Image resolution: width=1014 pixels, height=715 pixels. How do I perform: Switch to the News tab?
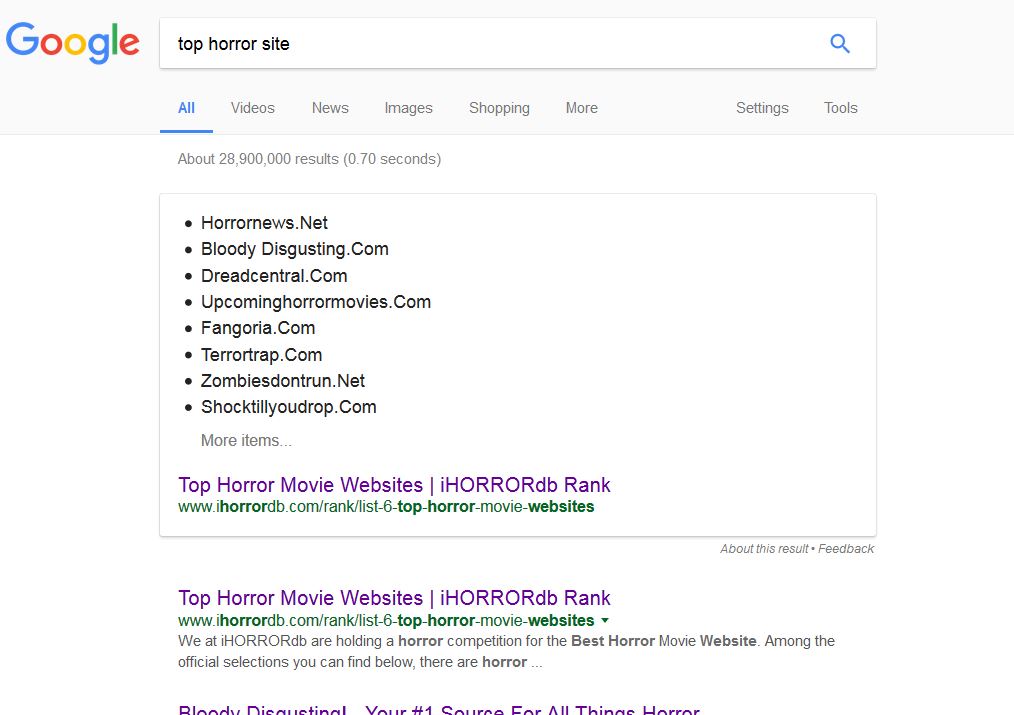(330, 108)
